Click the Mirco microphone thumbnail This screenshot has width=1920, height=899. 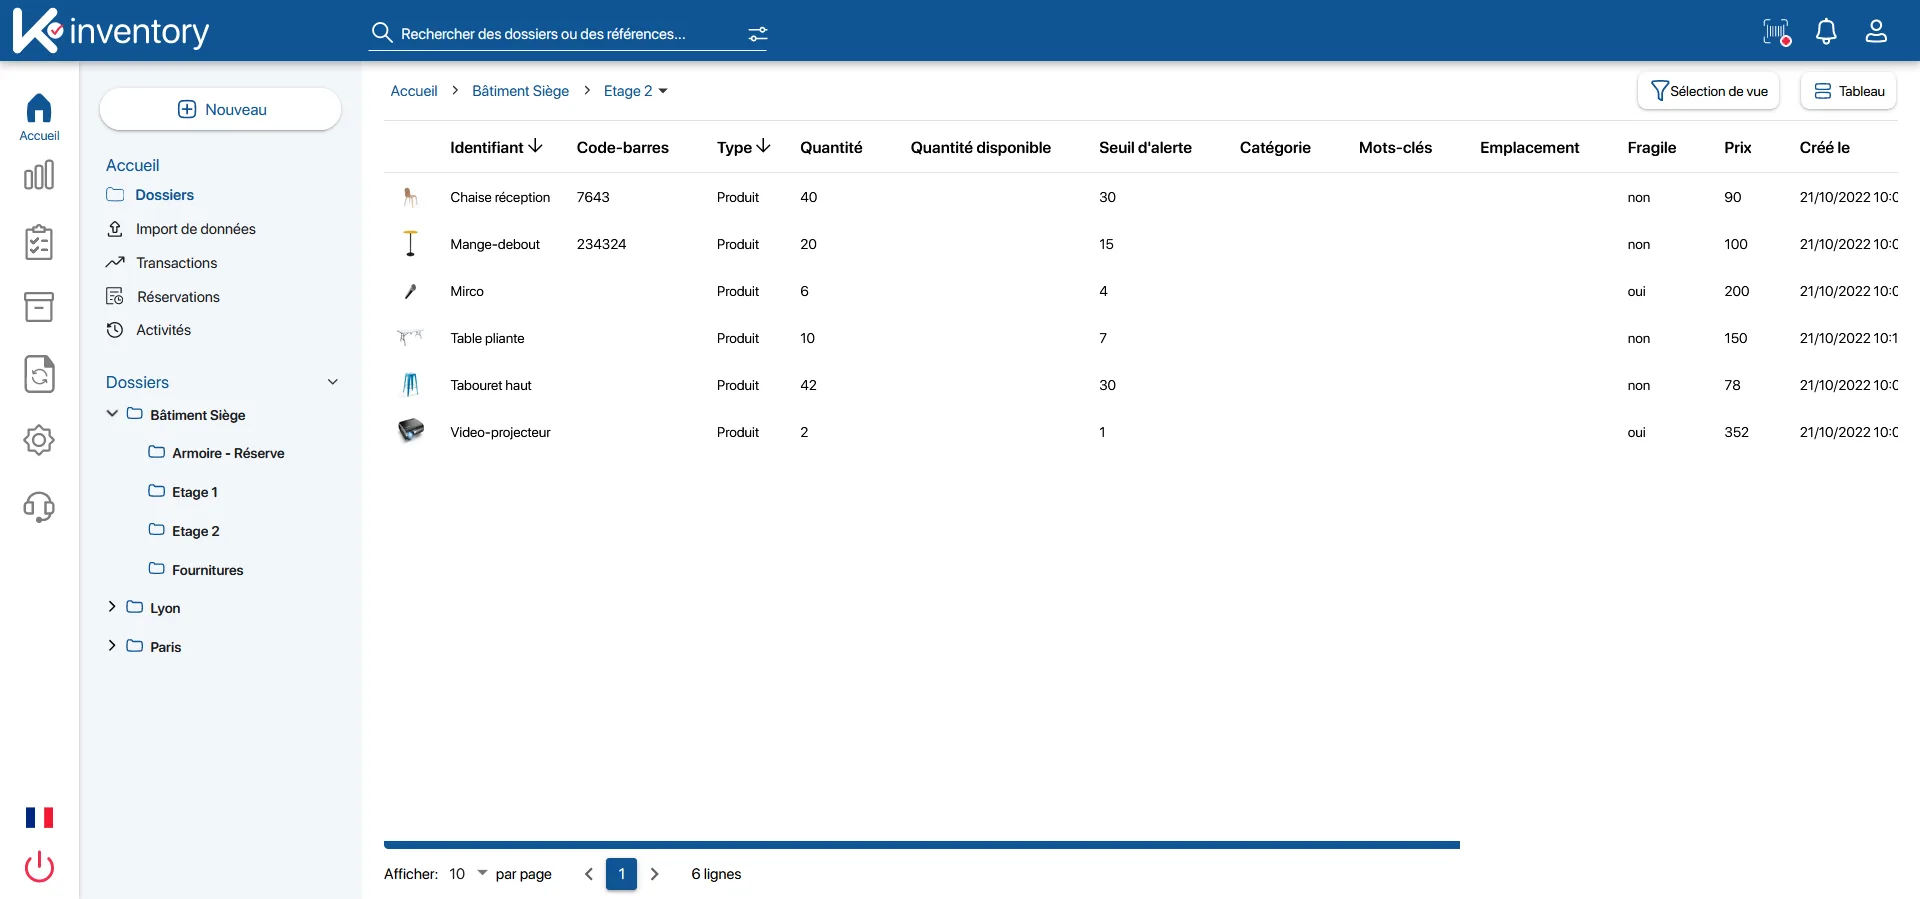click(410, 291)
